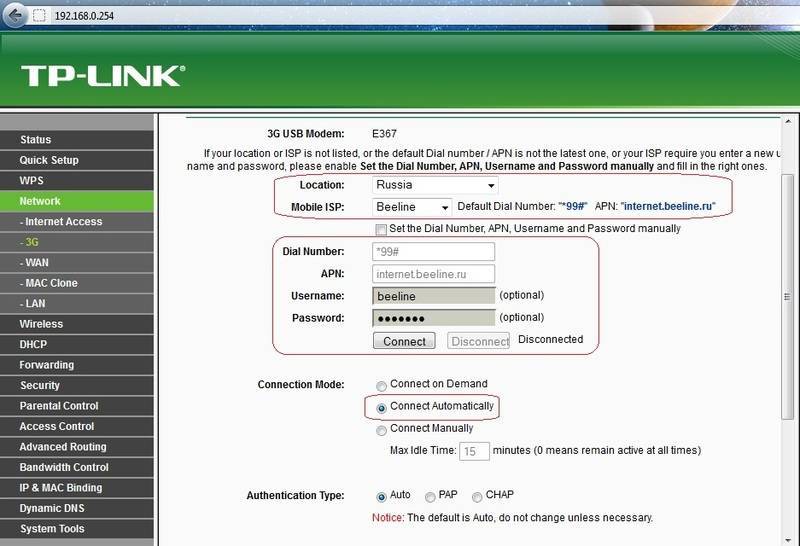800x546 pixels.
Task: Open Internet Access submenu
Action: [x=77, y=221]
